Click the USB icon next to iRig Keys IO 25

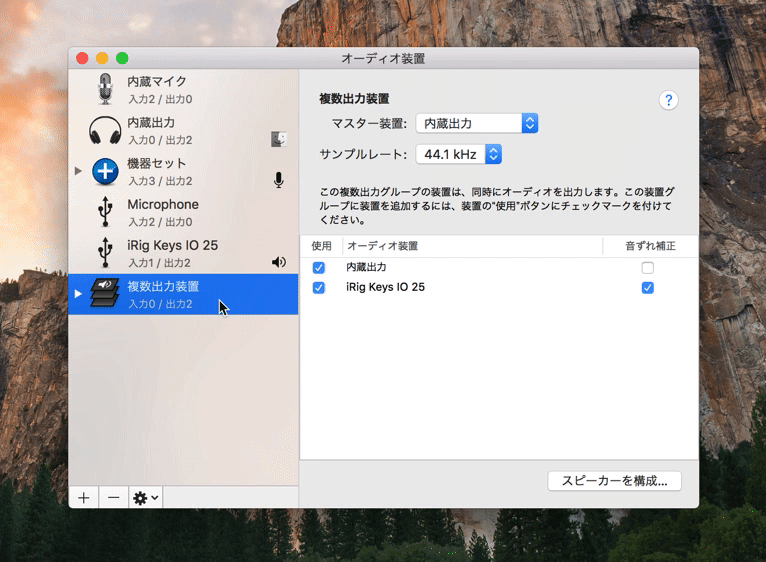(105, 253)
